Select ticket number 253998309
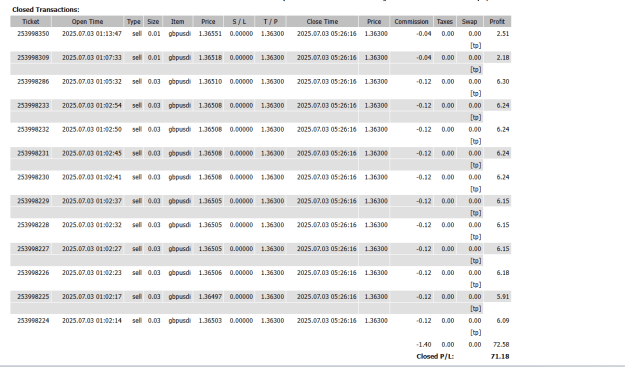 coord(33,58)
